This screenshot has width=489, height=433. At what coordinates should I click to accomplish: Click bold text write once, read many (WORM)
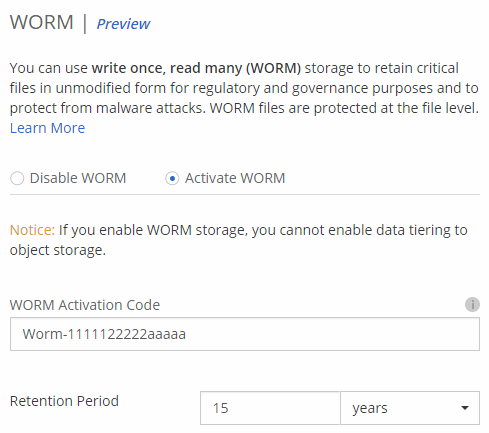coord(196,68)
